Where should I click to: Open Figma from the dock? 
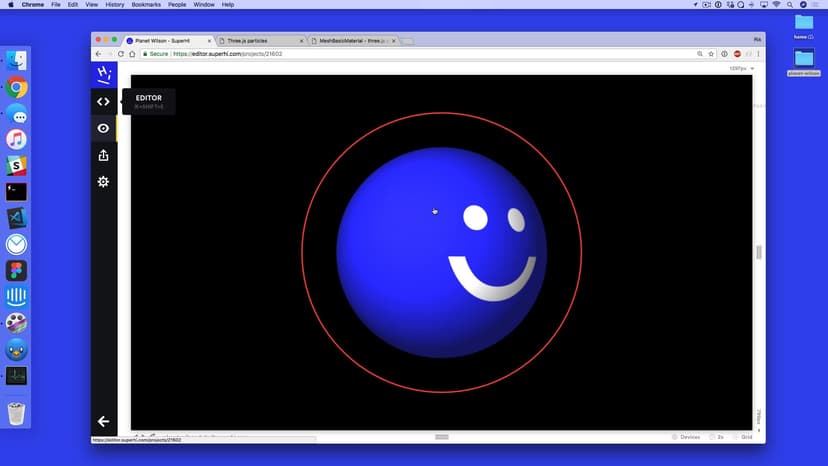tap(16, 270)
